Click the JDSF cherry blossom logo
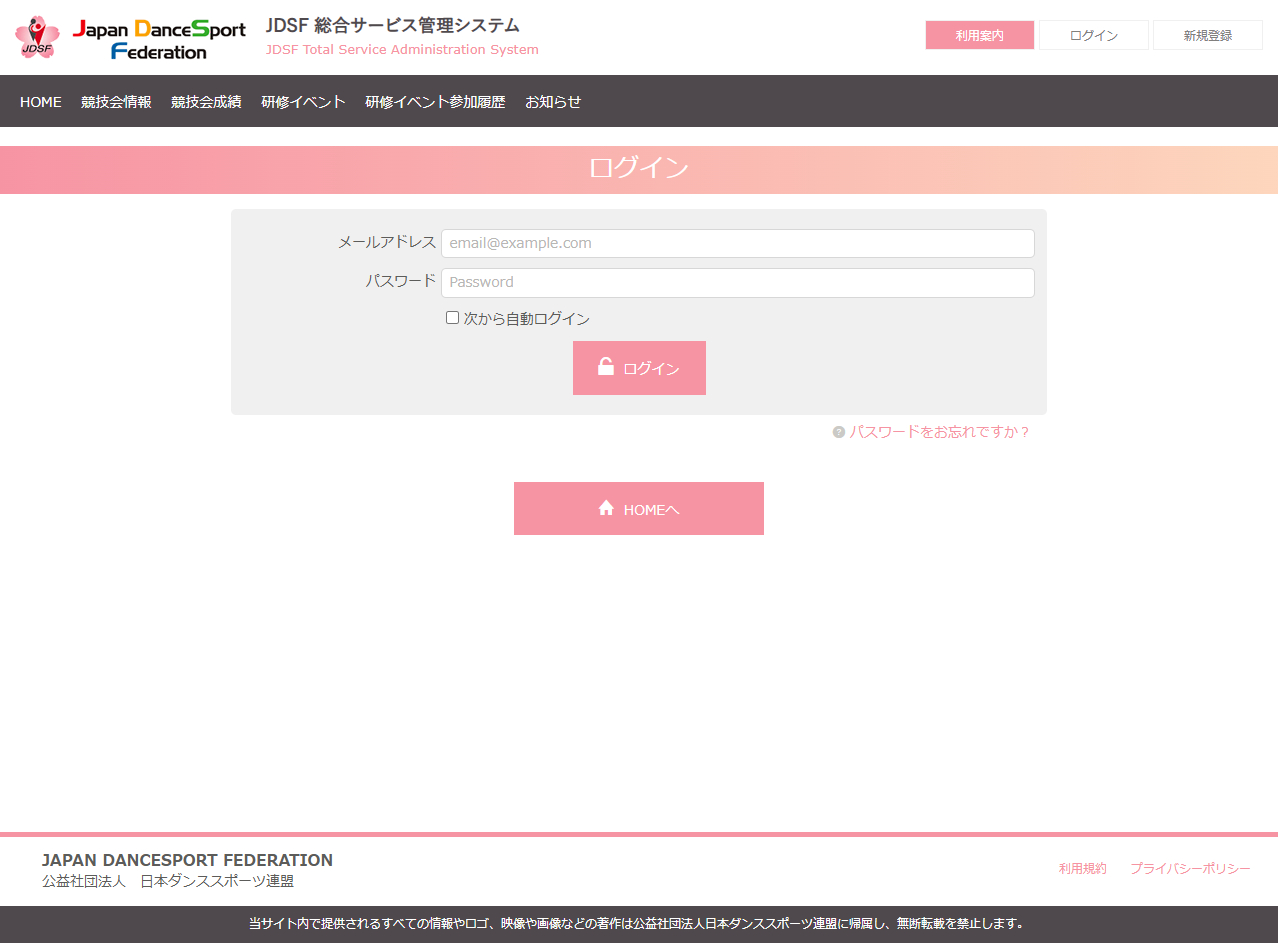The height and width of the screenshot is (944, 1278). click(x=38, y=37)
